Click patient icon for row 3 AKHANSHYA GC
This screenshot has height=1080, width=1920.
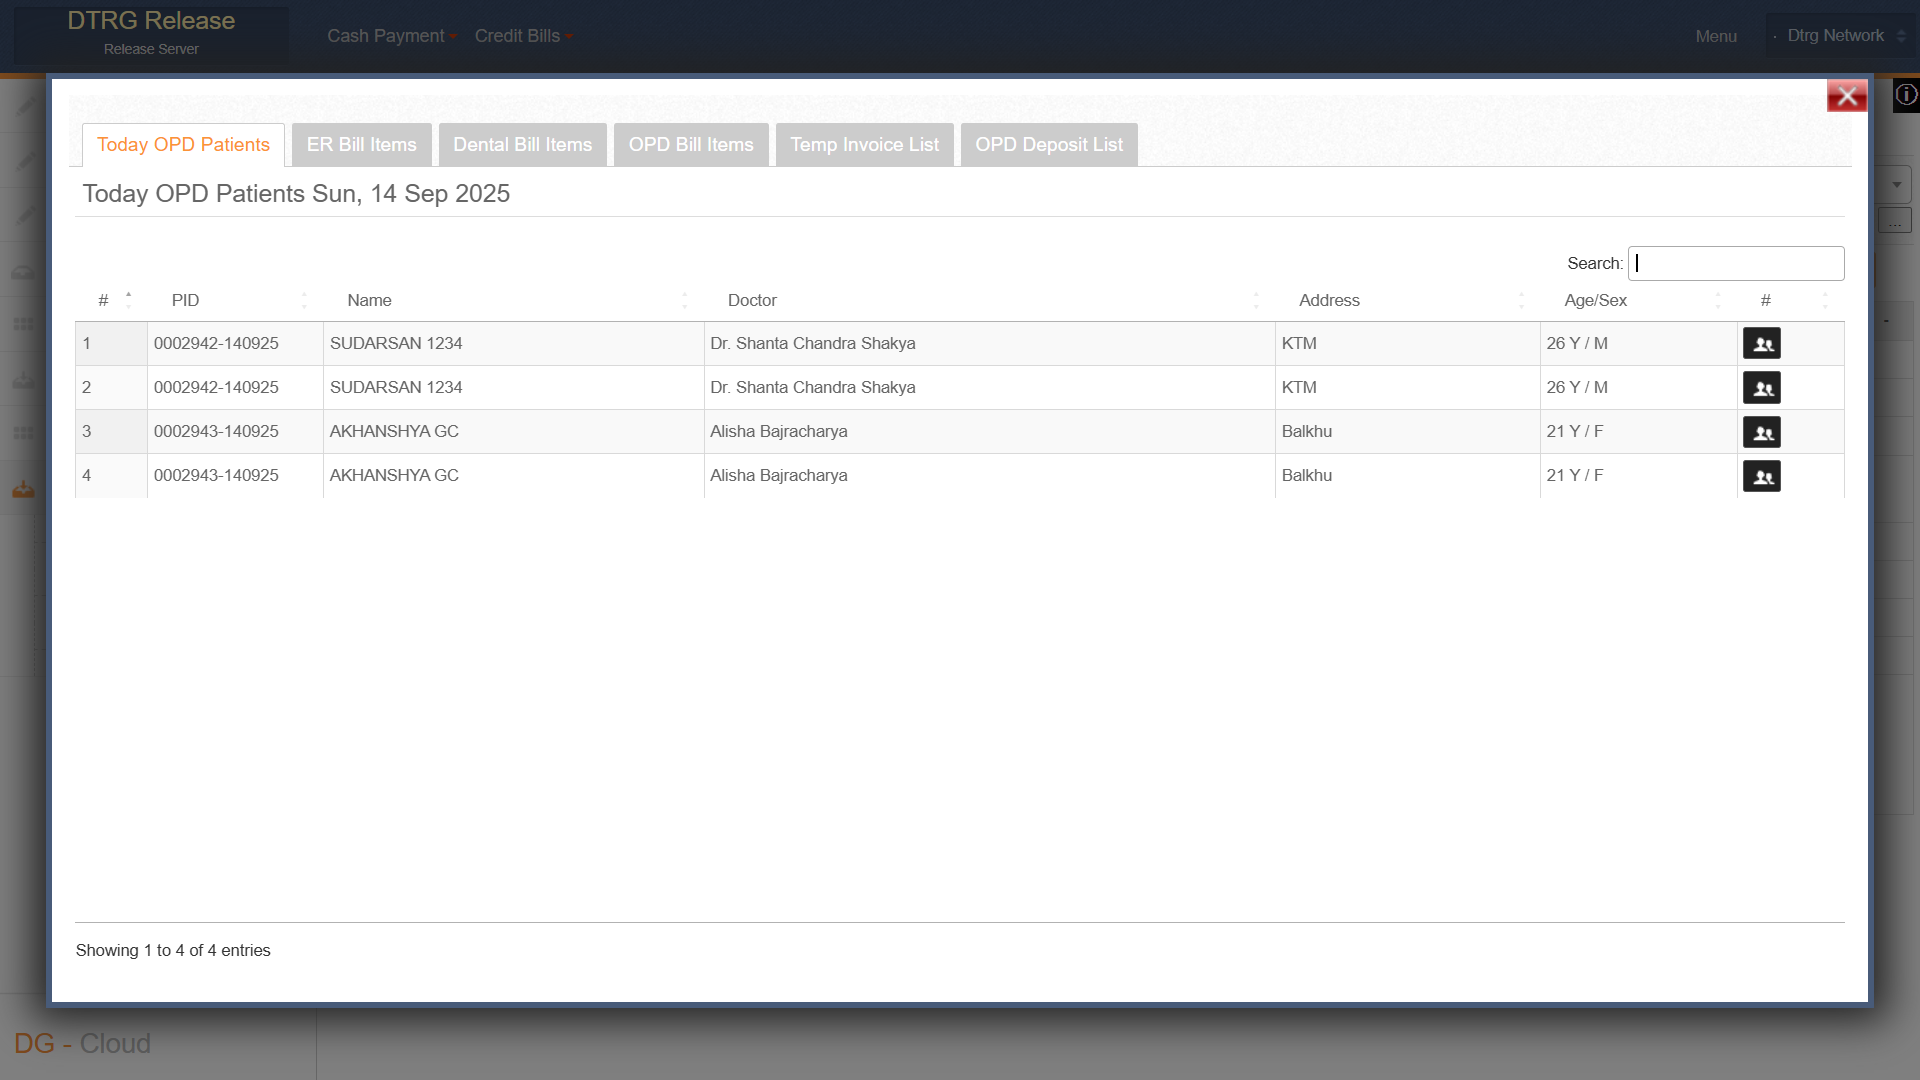(x=1761, y=431)
